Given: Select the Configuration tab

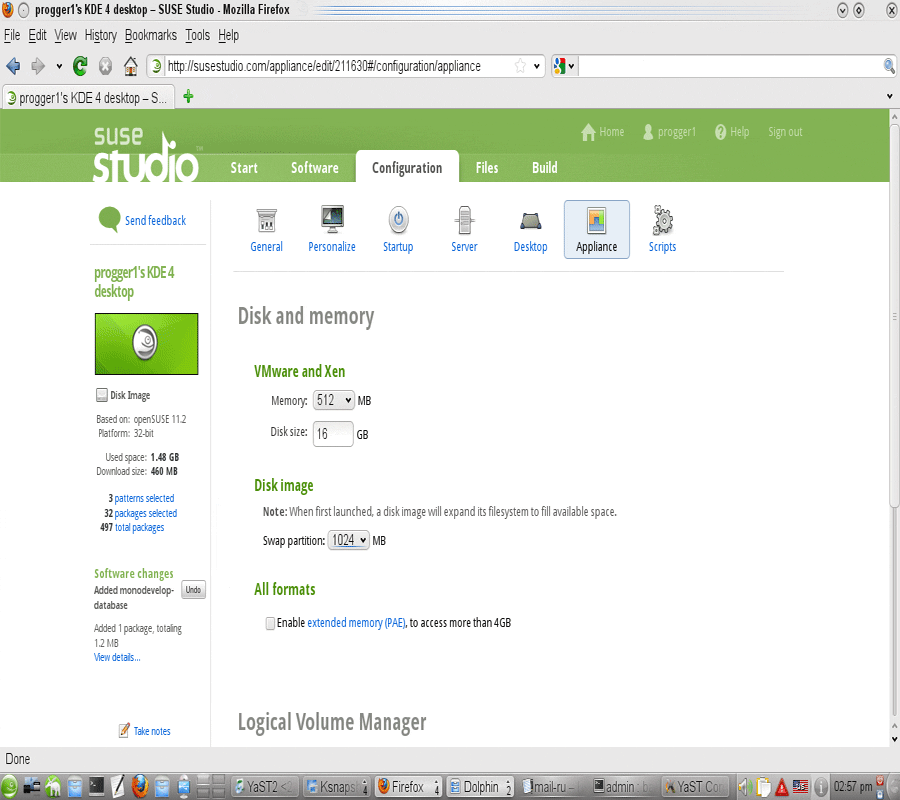Looking at the screenshot, I should [x=407, y=166].
